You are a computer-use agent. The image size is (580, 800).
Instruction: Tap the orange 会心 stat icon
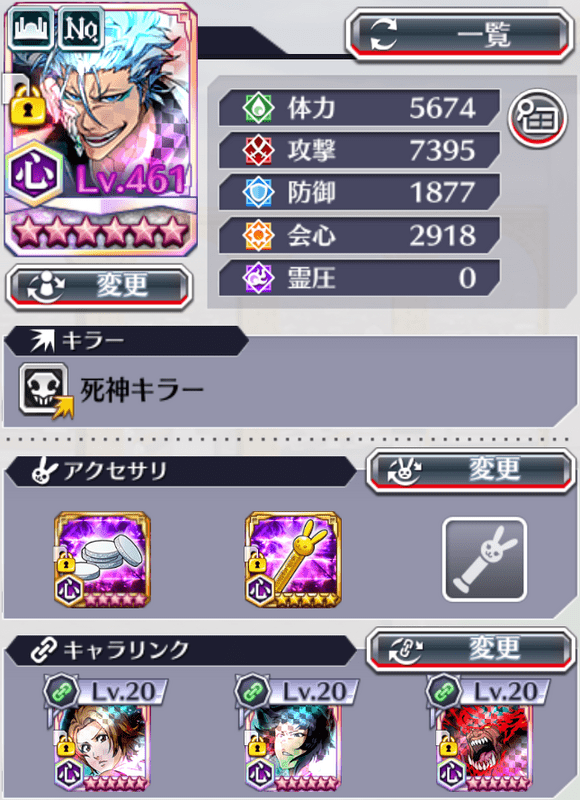[258, 235]
